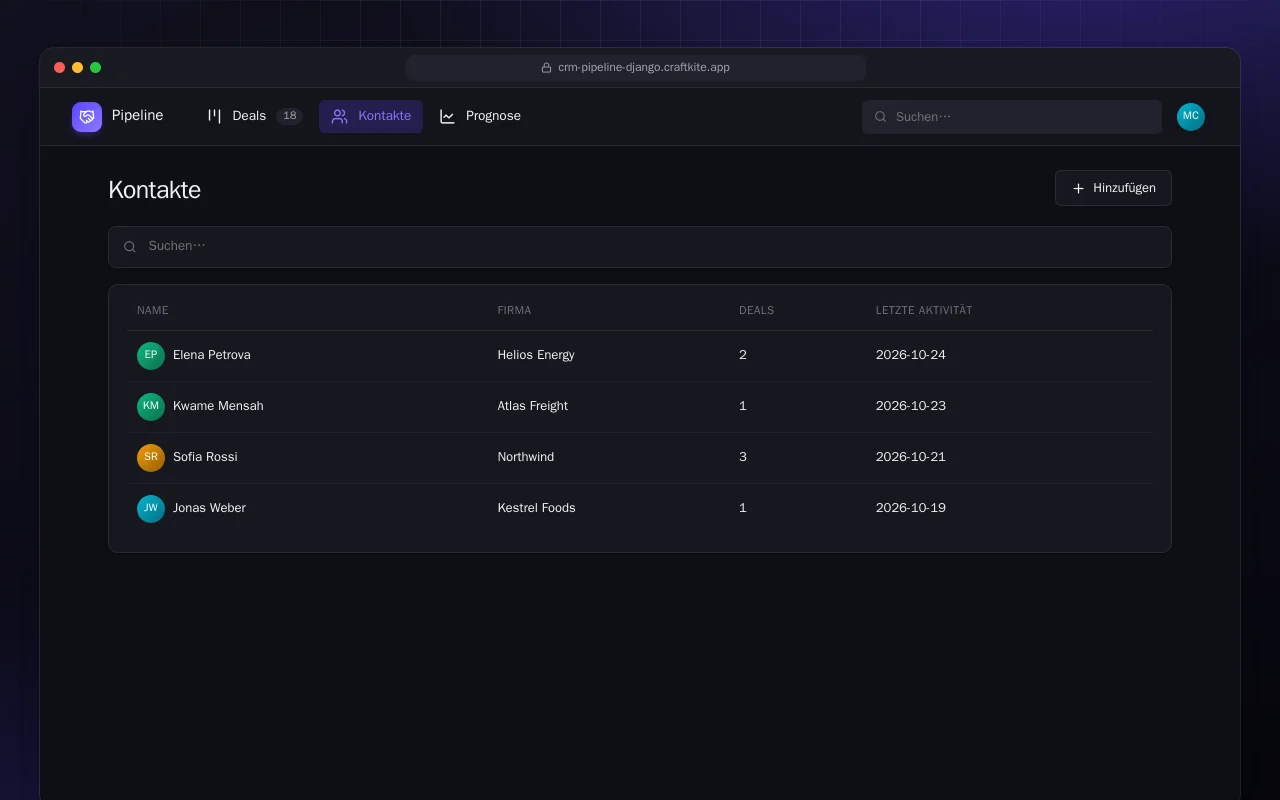
Task: Click the Kontakte people icon
Action: [x=340, y=116]
